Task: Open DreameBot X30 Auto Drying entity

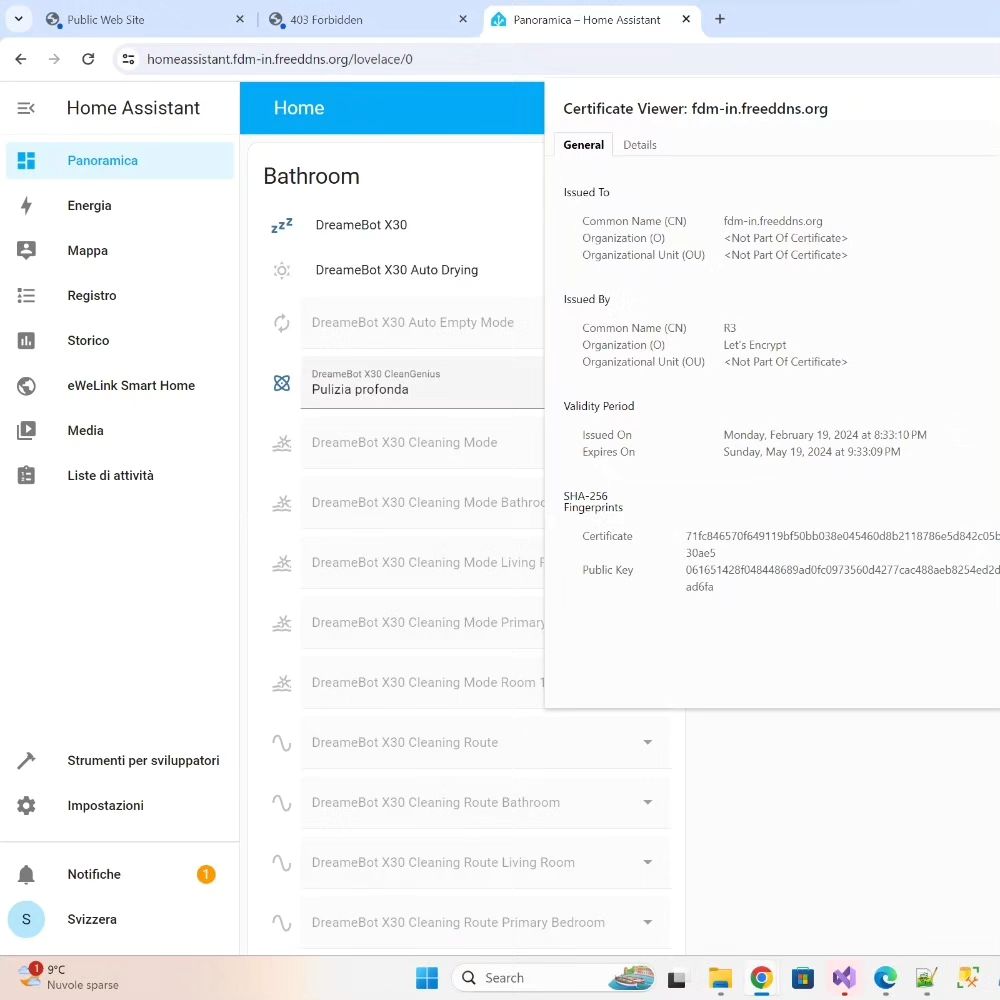Action: coord(397,270)
